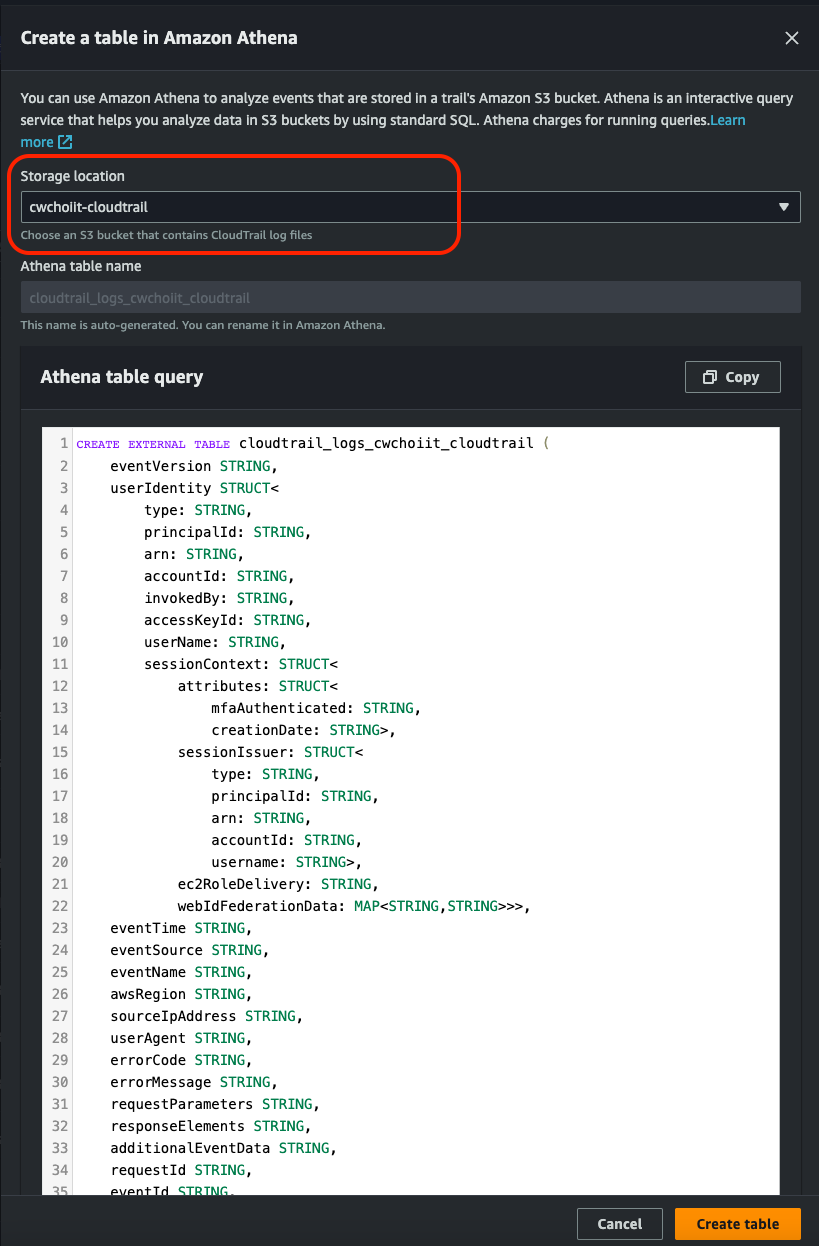
Task: Click the 'requestId STRING' line
Action: click(181, 1170)
